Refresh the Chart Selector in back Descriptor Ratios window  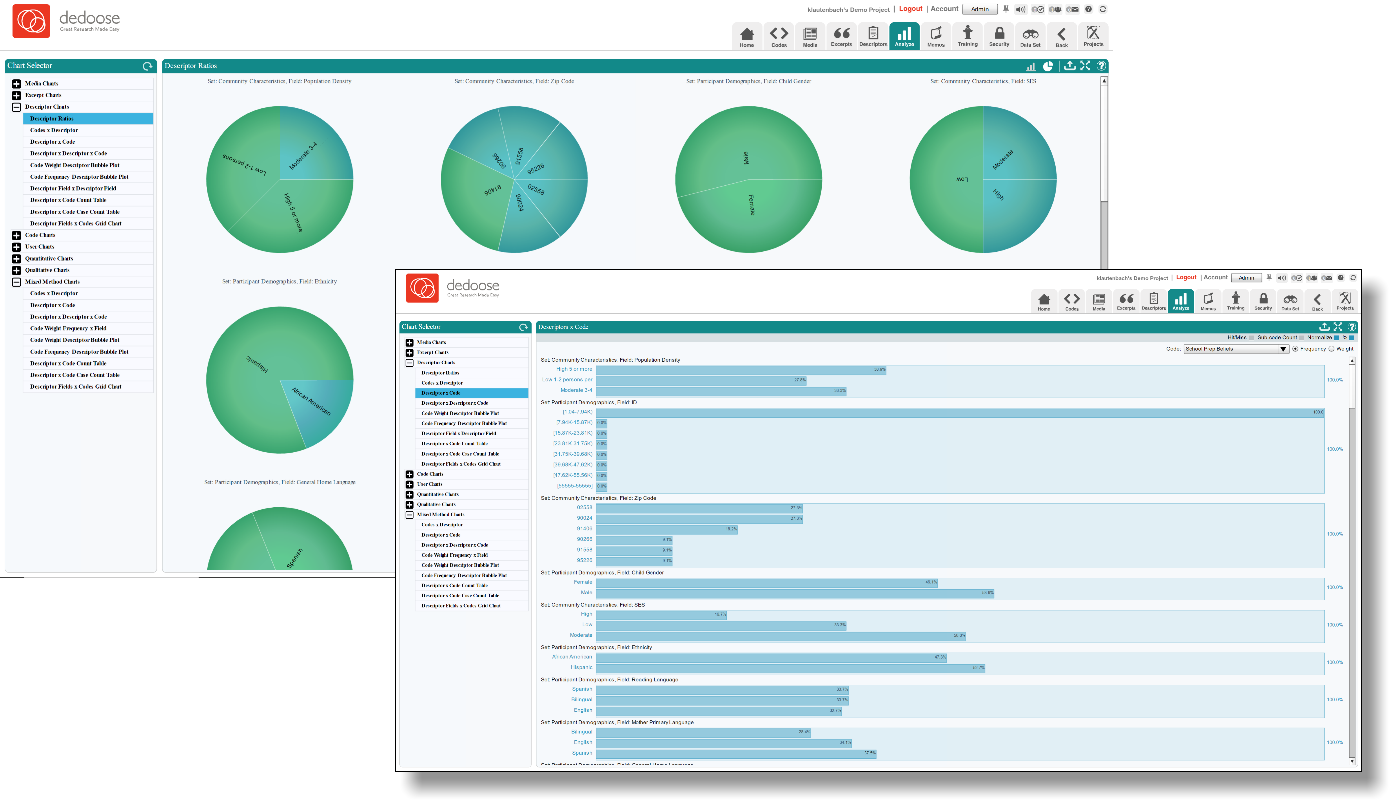(148, 66)
